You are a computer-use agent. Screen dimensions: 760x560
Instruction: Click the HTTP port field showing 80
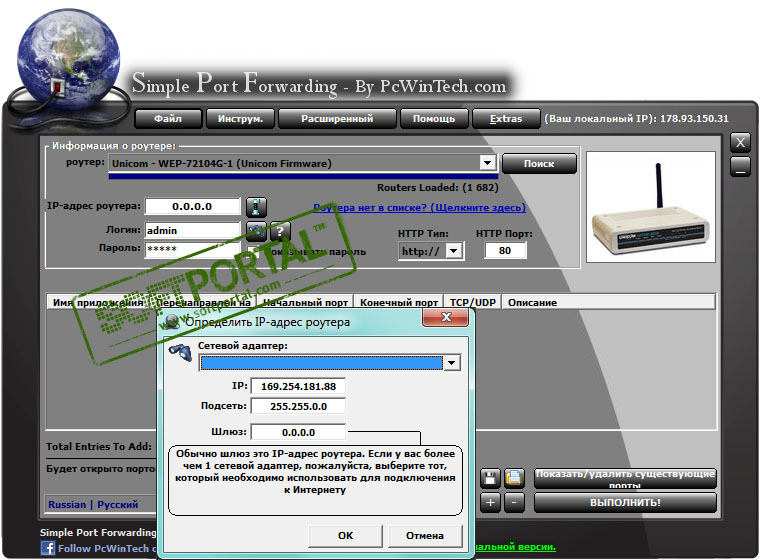(x=505, y=251)
